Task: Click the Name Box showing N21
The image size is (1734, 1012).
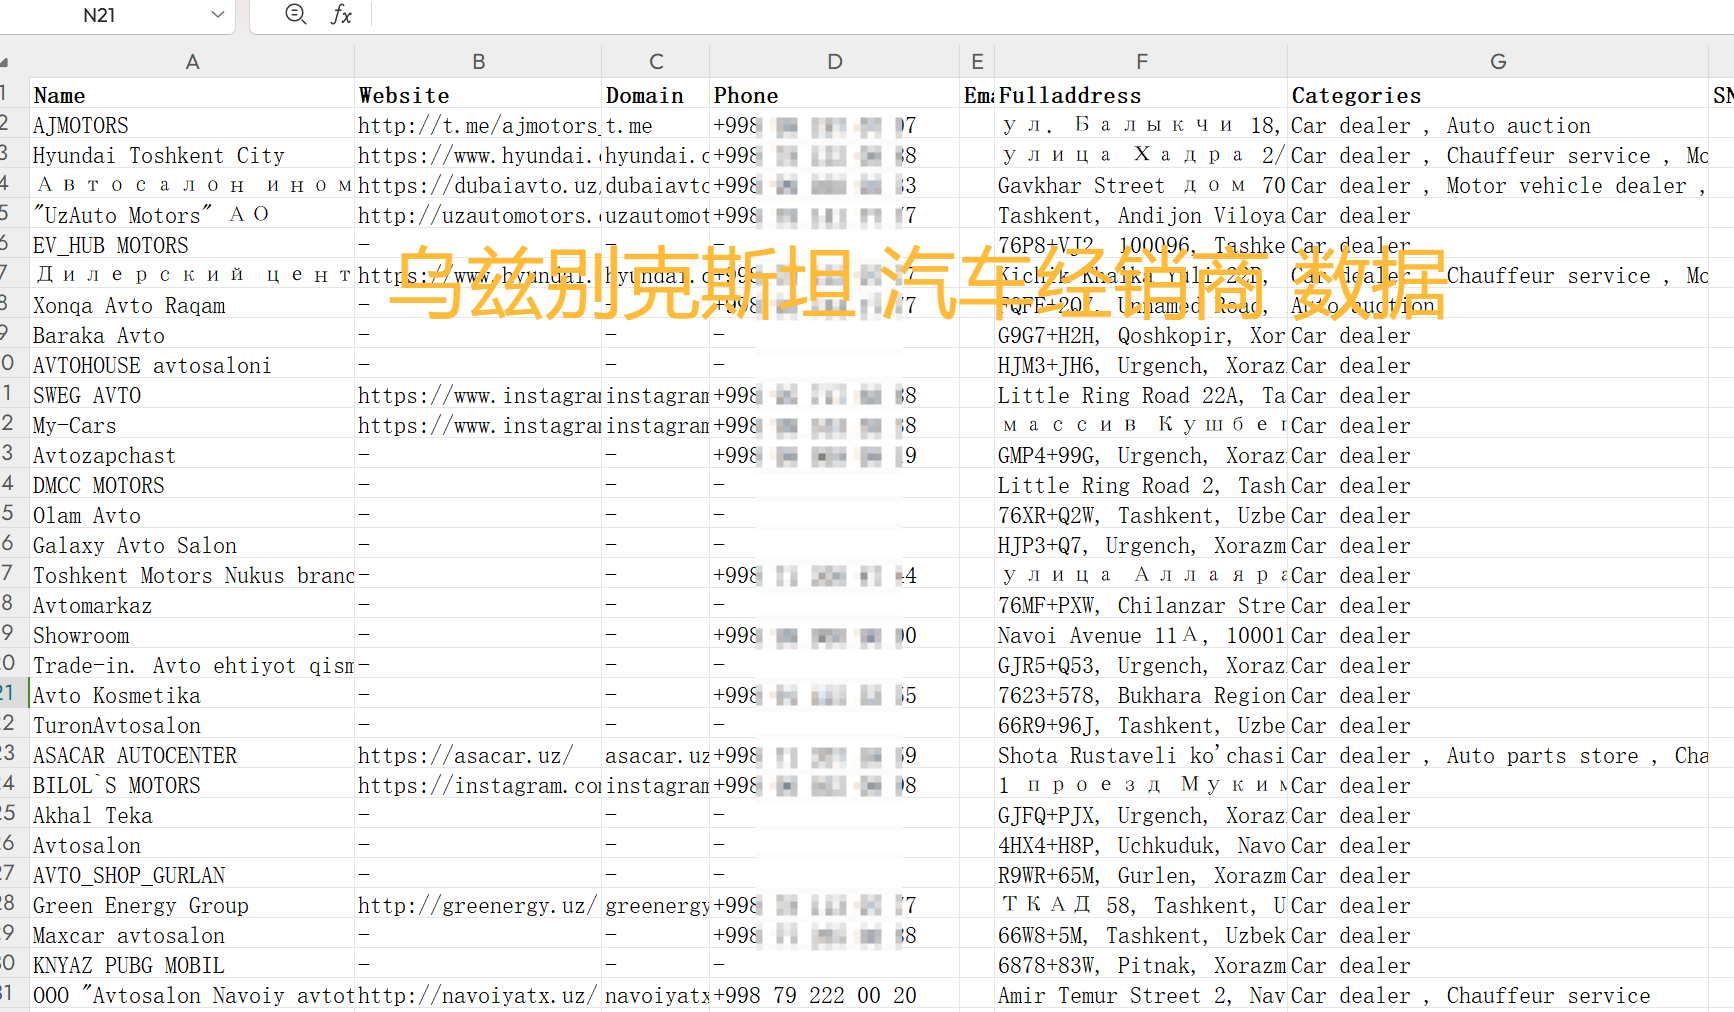Action: (x=100, y=15)
